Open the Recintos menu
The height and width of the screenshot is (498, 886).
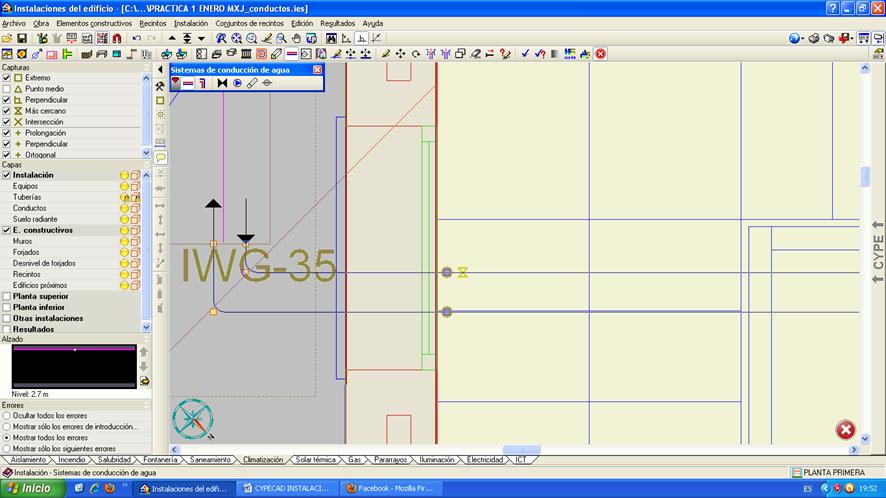(x=153, y=23)
